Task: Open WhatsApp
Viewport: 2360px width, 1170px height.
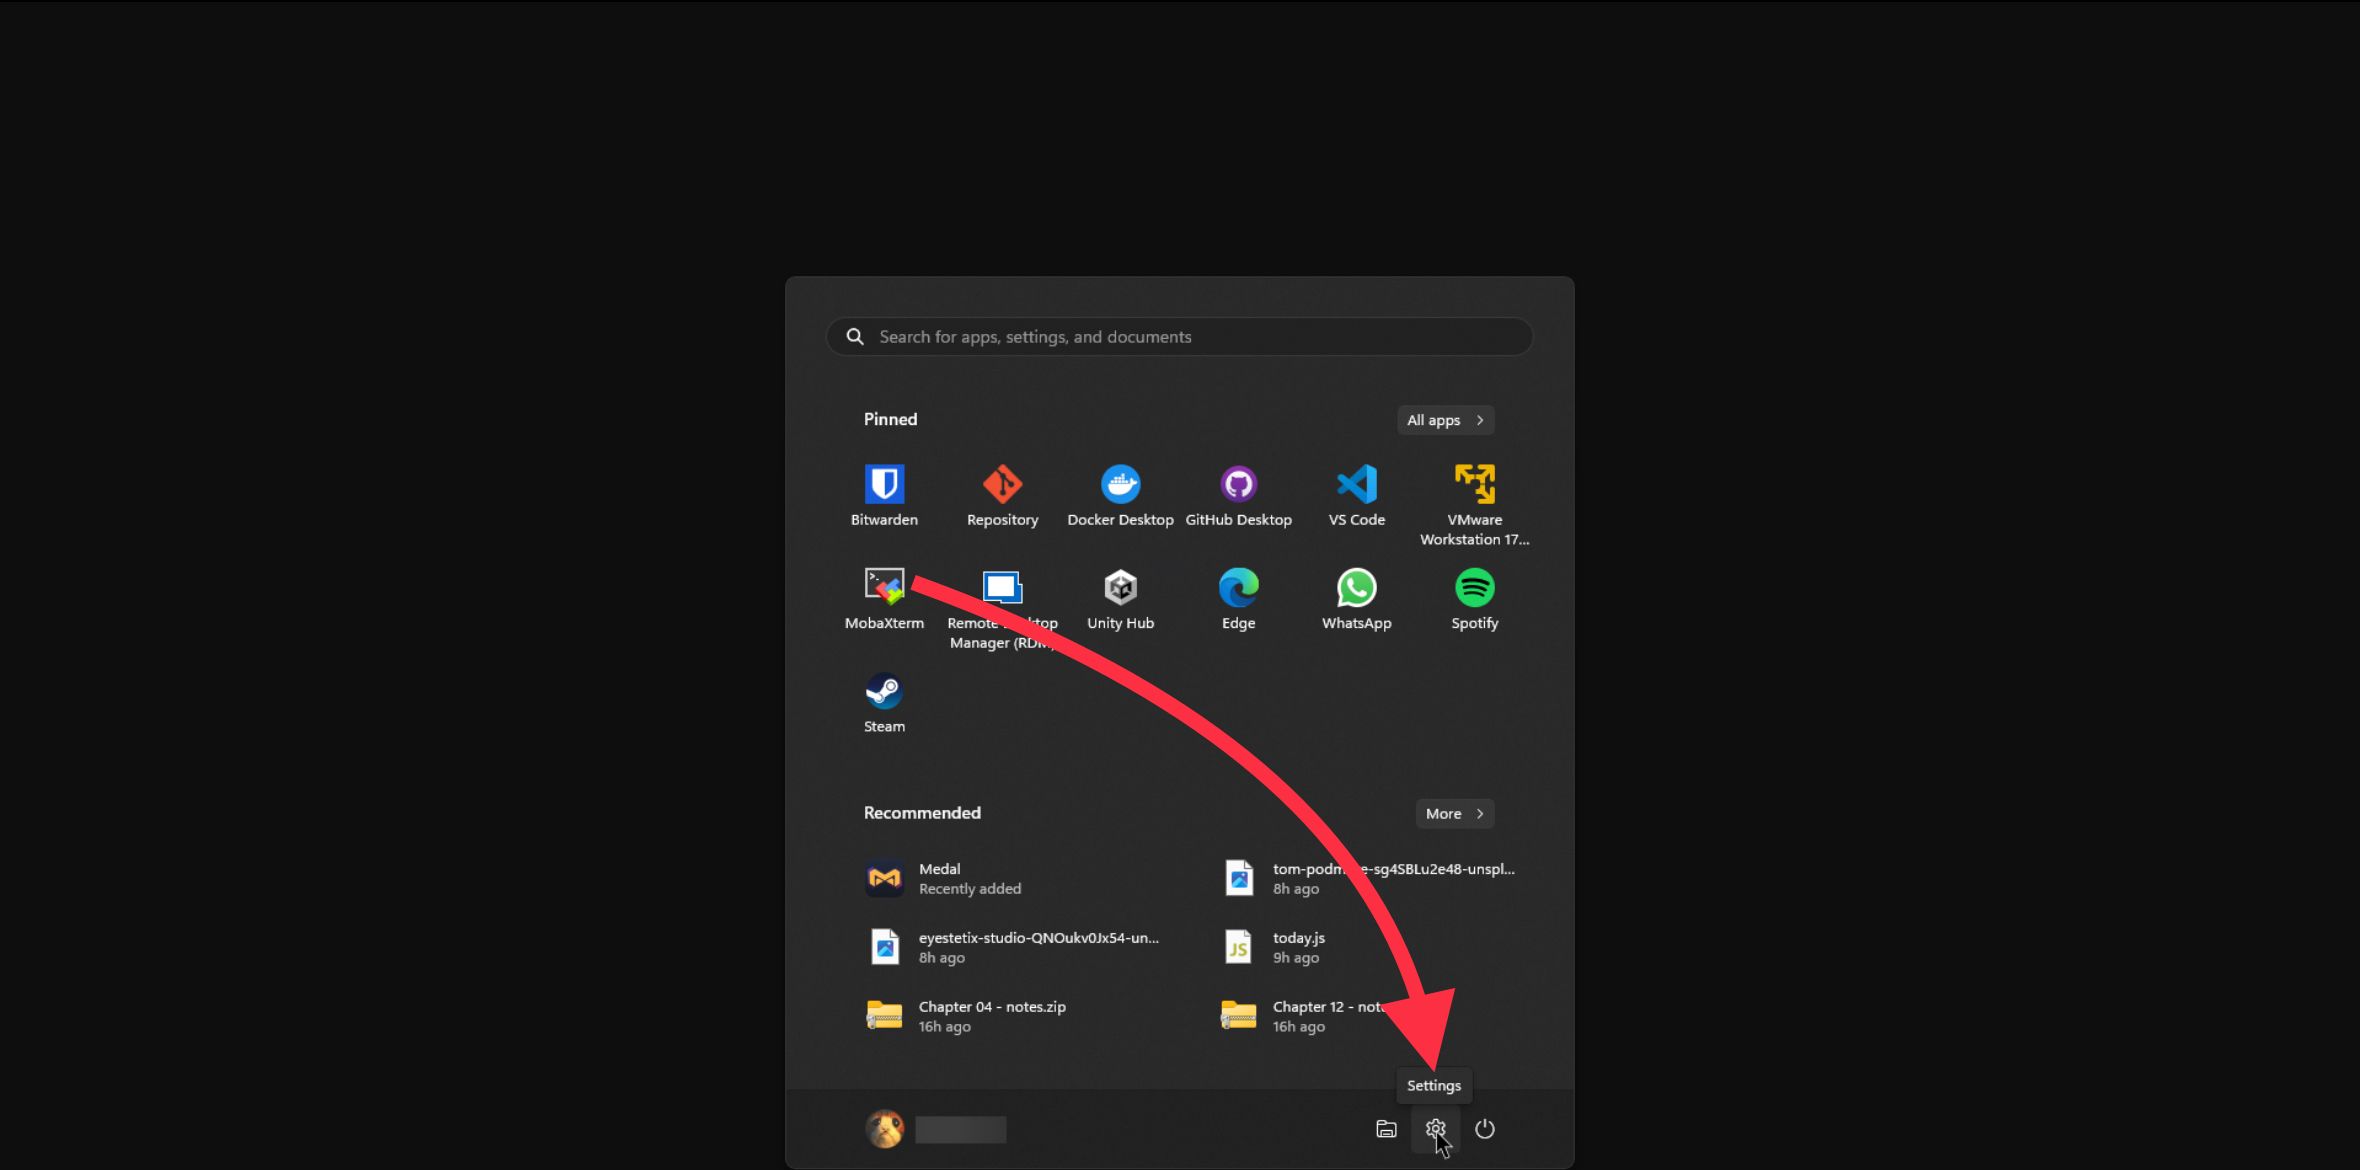Action: coord(1356,597)
